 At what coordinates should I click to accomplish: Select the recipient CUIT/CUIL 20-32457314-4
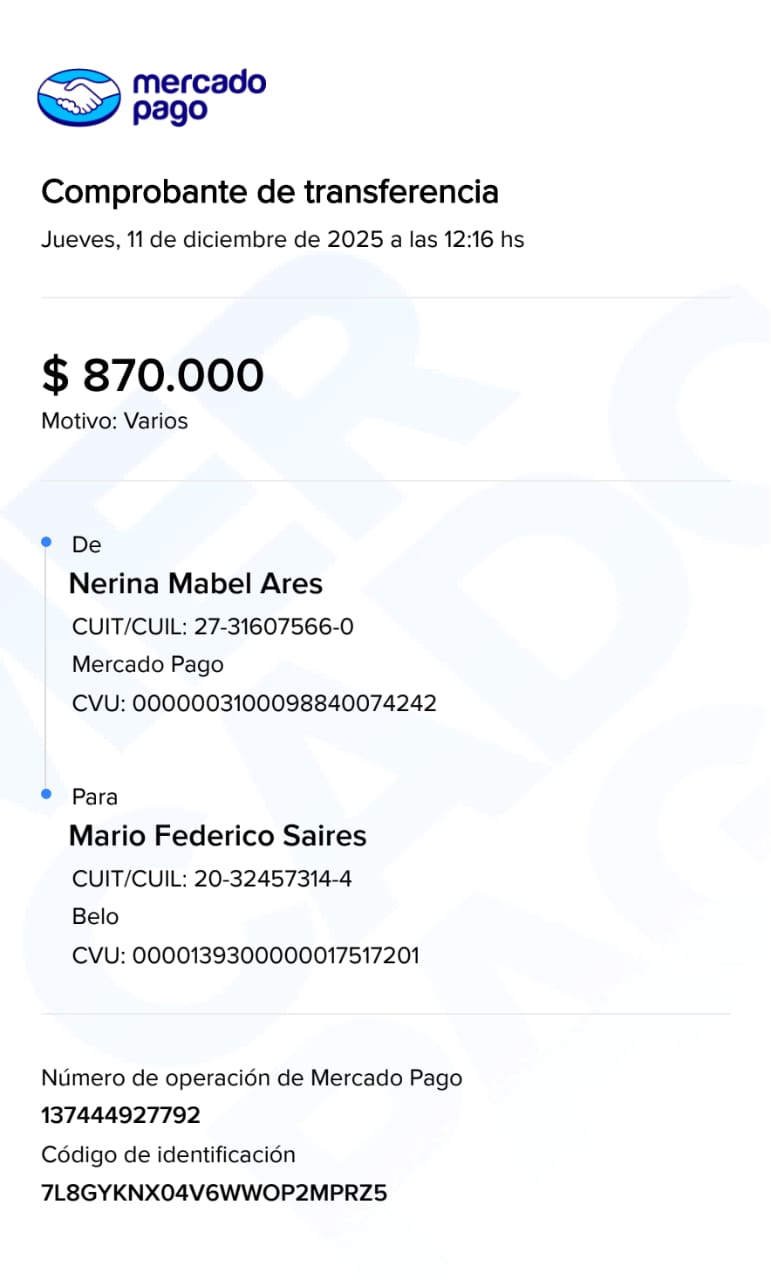click(212, 879)
